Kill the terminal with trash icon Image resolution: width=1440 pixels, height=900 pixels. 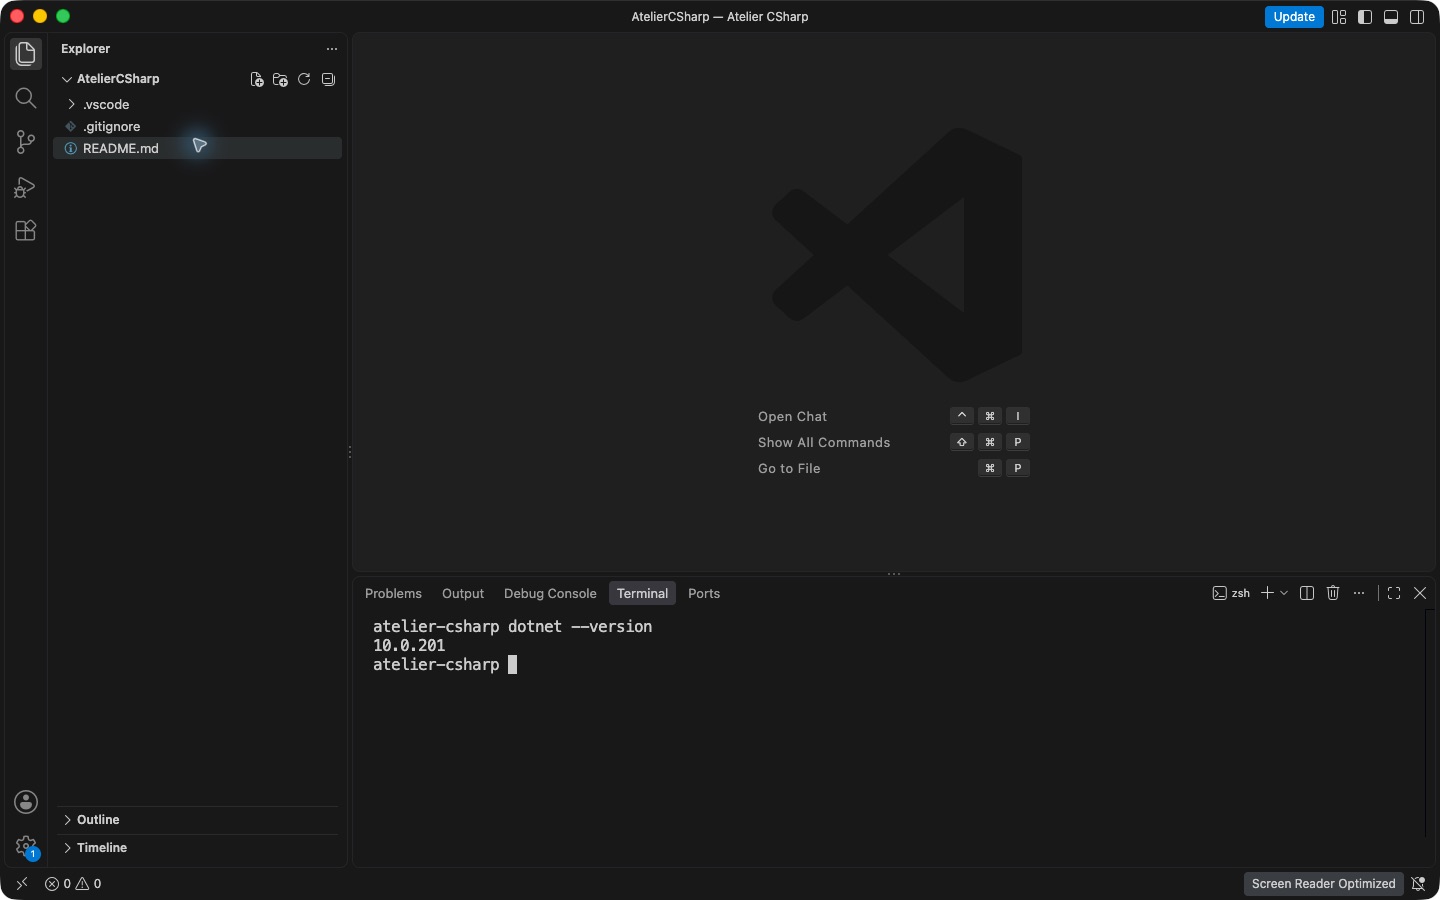coord(1333,593)
